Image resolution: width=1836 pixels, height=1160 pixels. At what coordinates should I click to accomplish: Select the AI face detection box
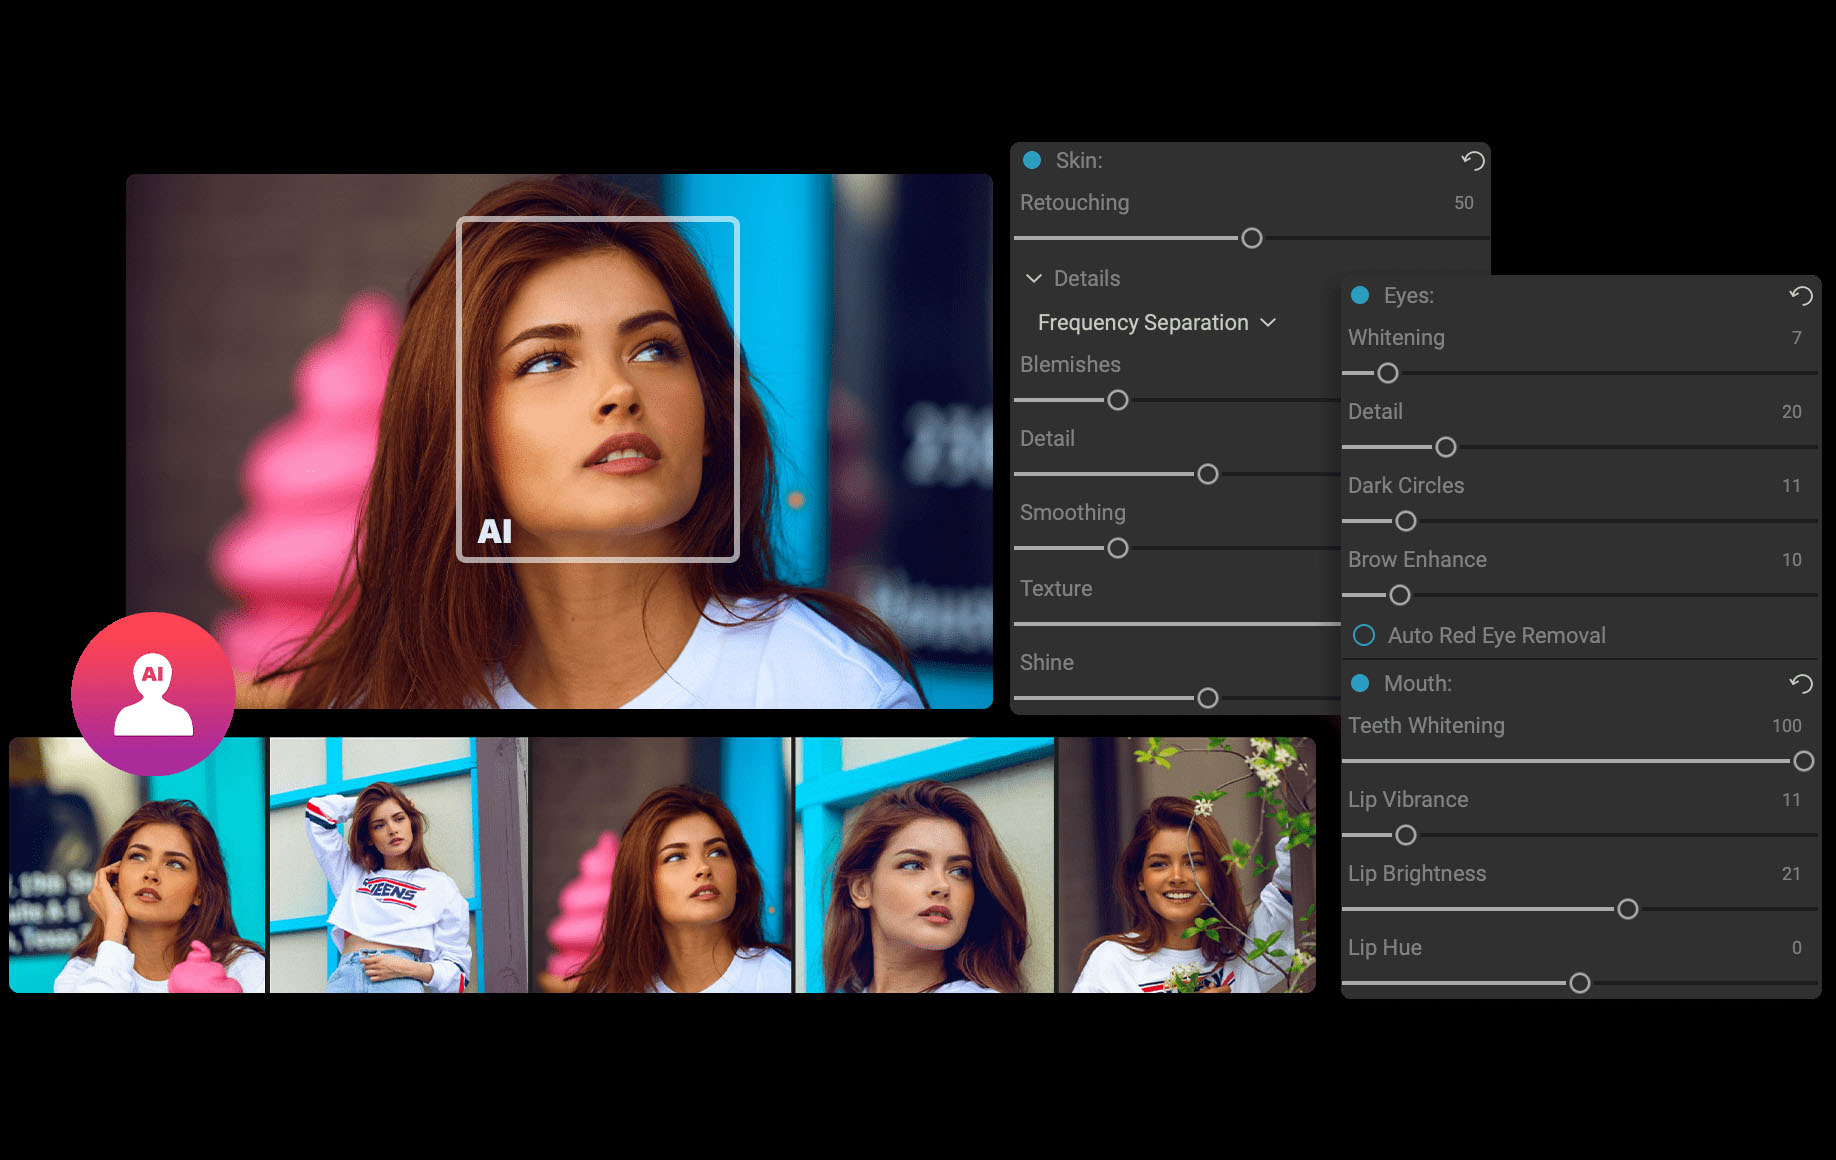pyautogui.click(x=598, y=389)
